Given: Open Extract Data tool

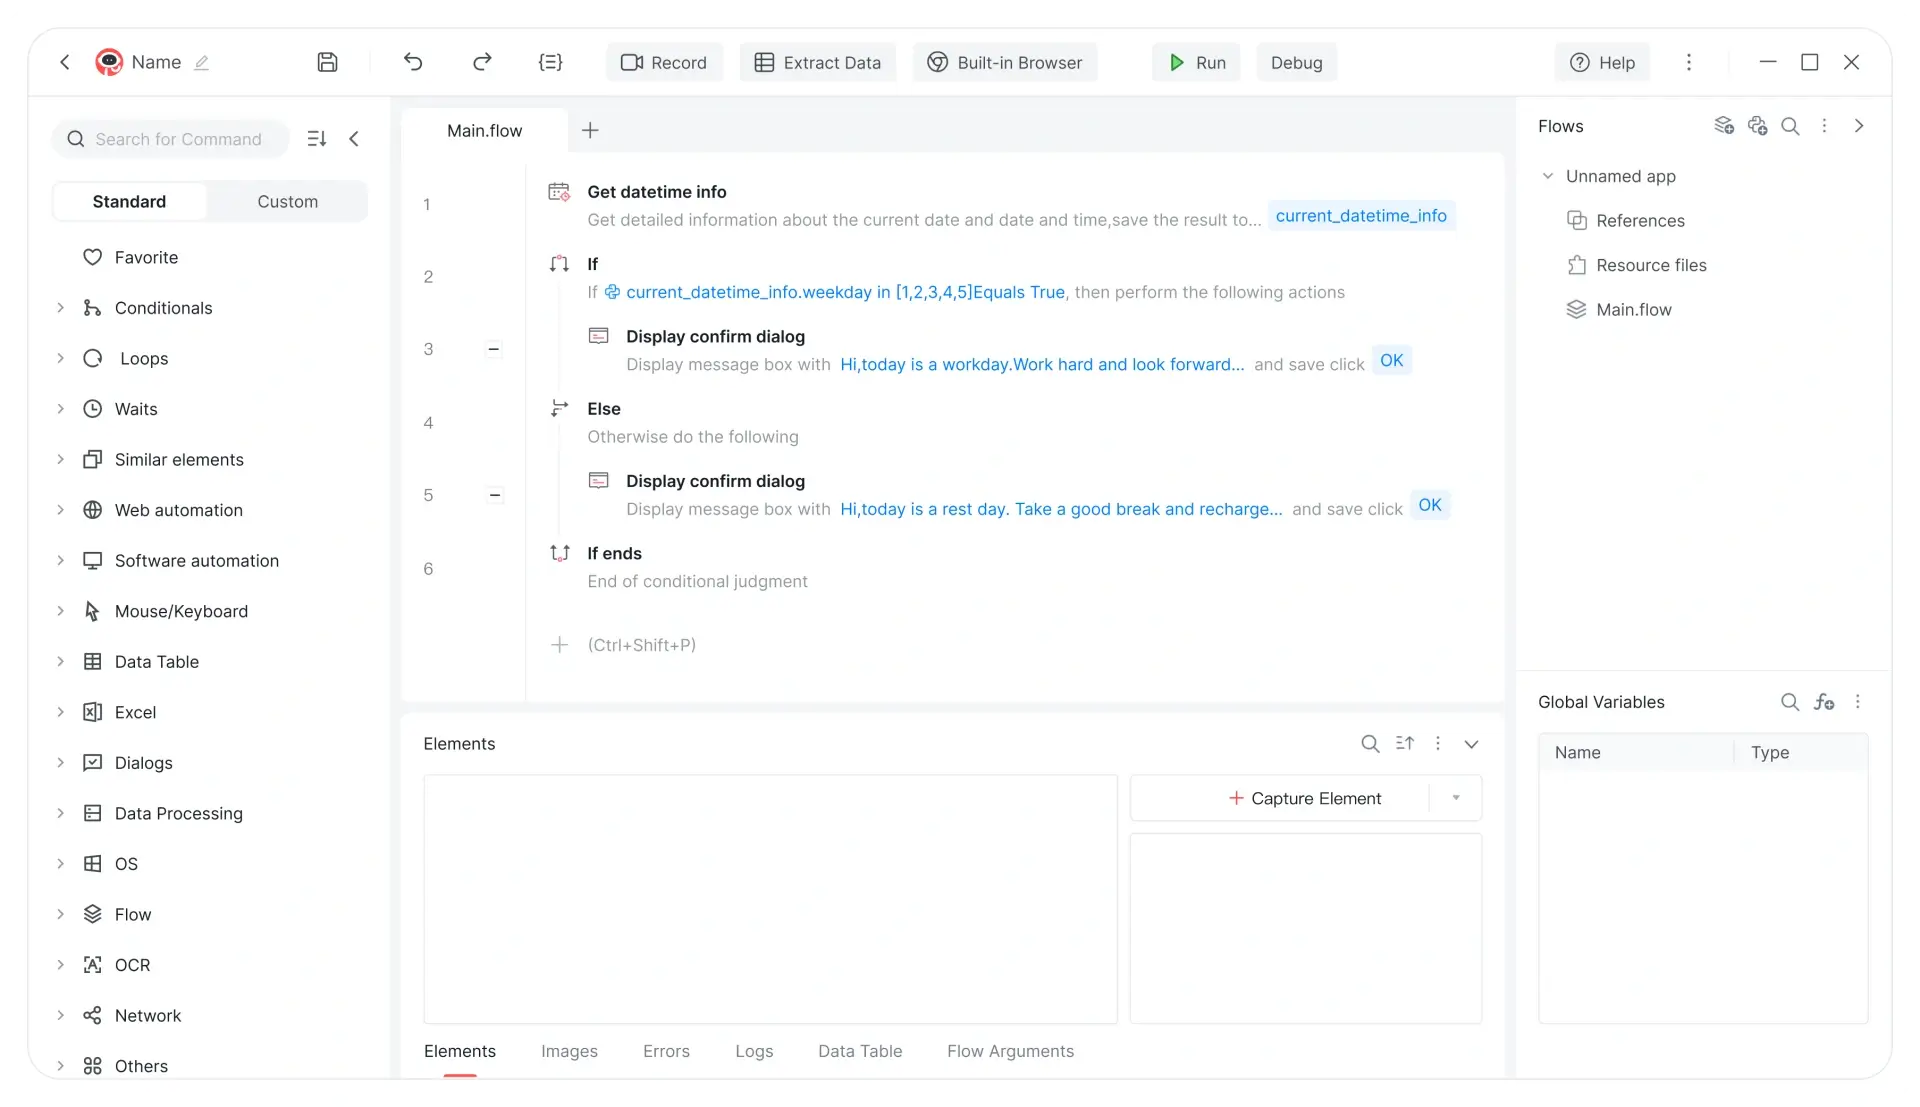Looking at the screenshot, I should [x=817, y=62].
